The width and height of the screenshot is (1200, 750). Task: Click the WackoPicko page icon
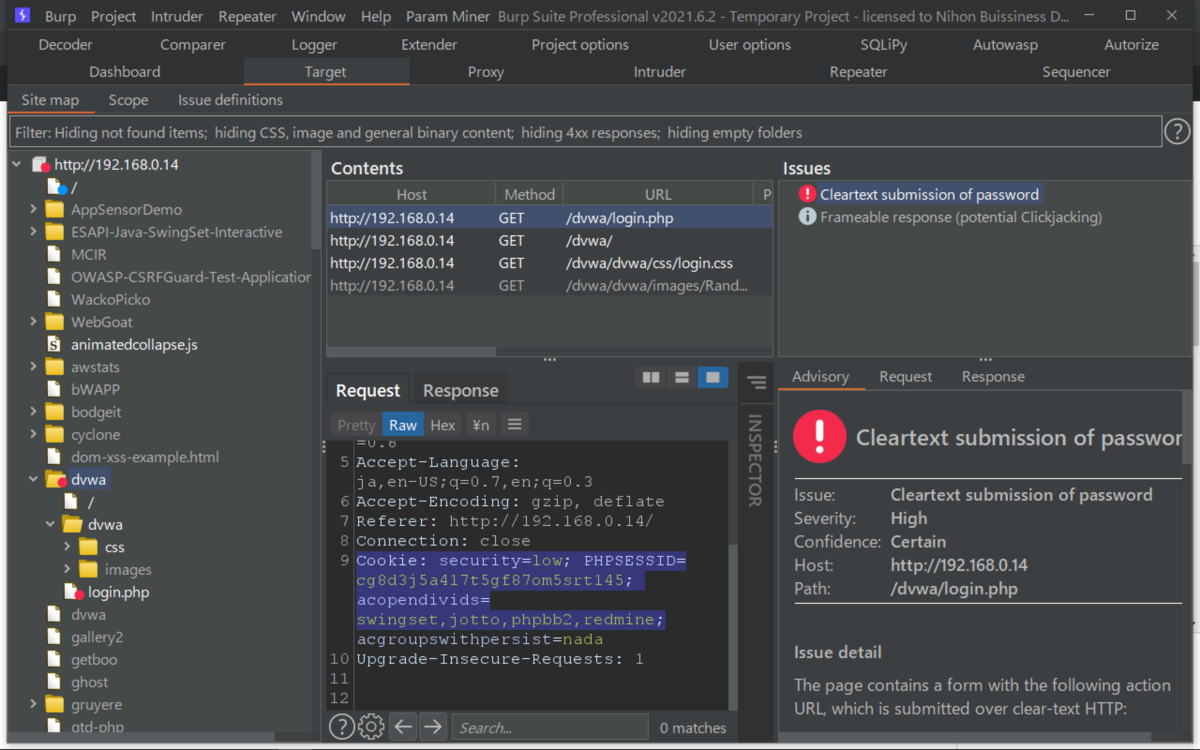[x=55, y=299]
